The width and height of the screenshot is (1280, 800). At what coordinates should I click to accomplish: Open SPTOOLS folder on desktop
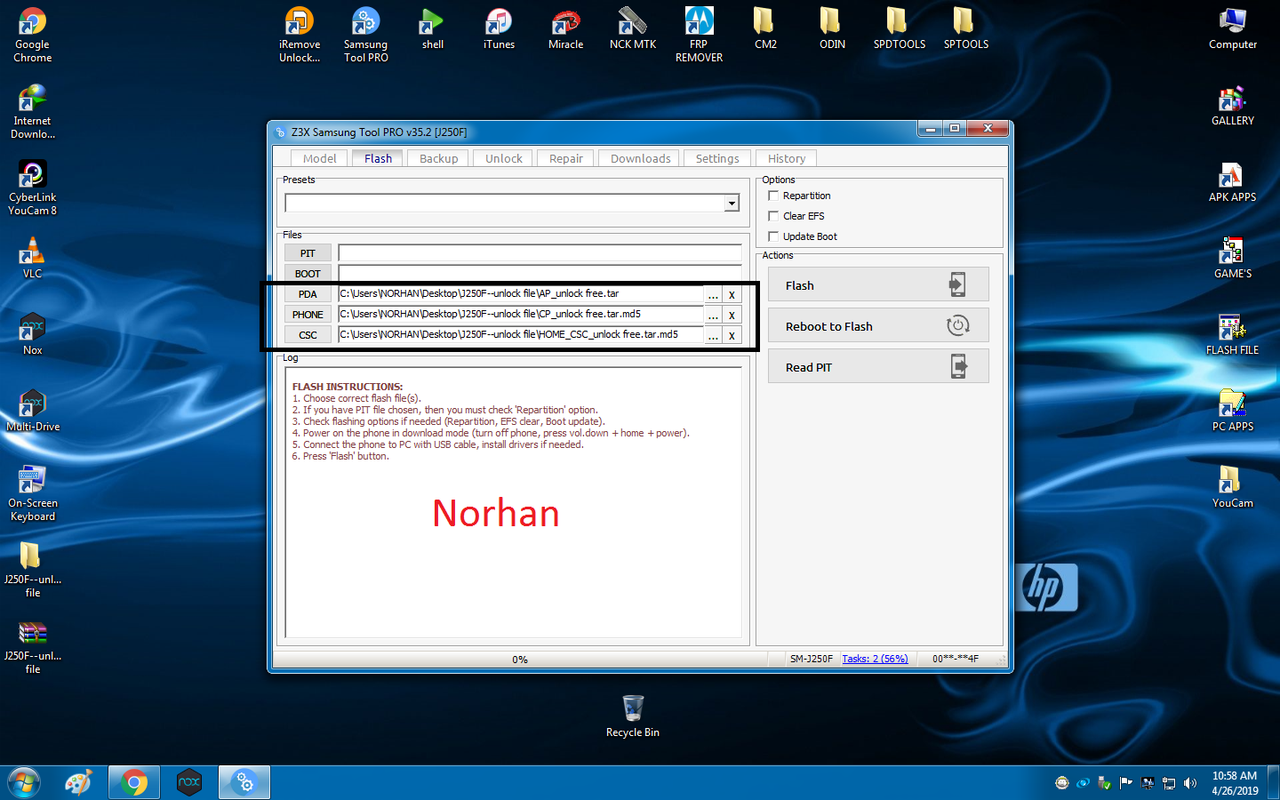[x=965, y=28]
